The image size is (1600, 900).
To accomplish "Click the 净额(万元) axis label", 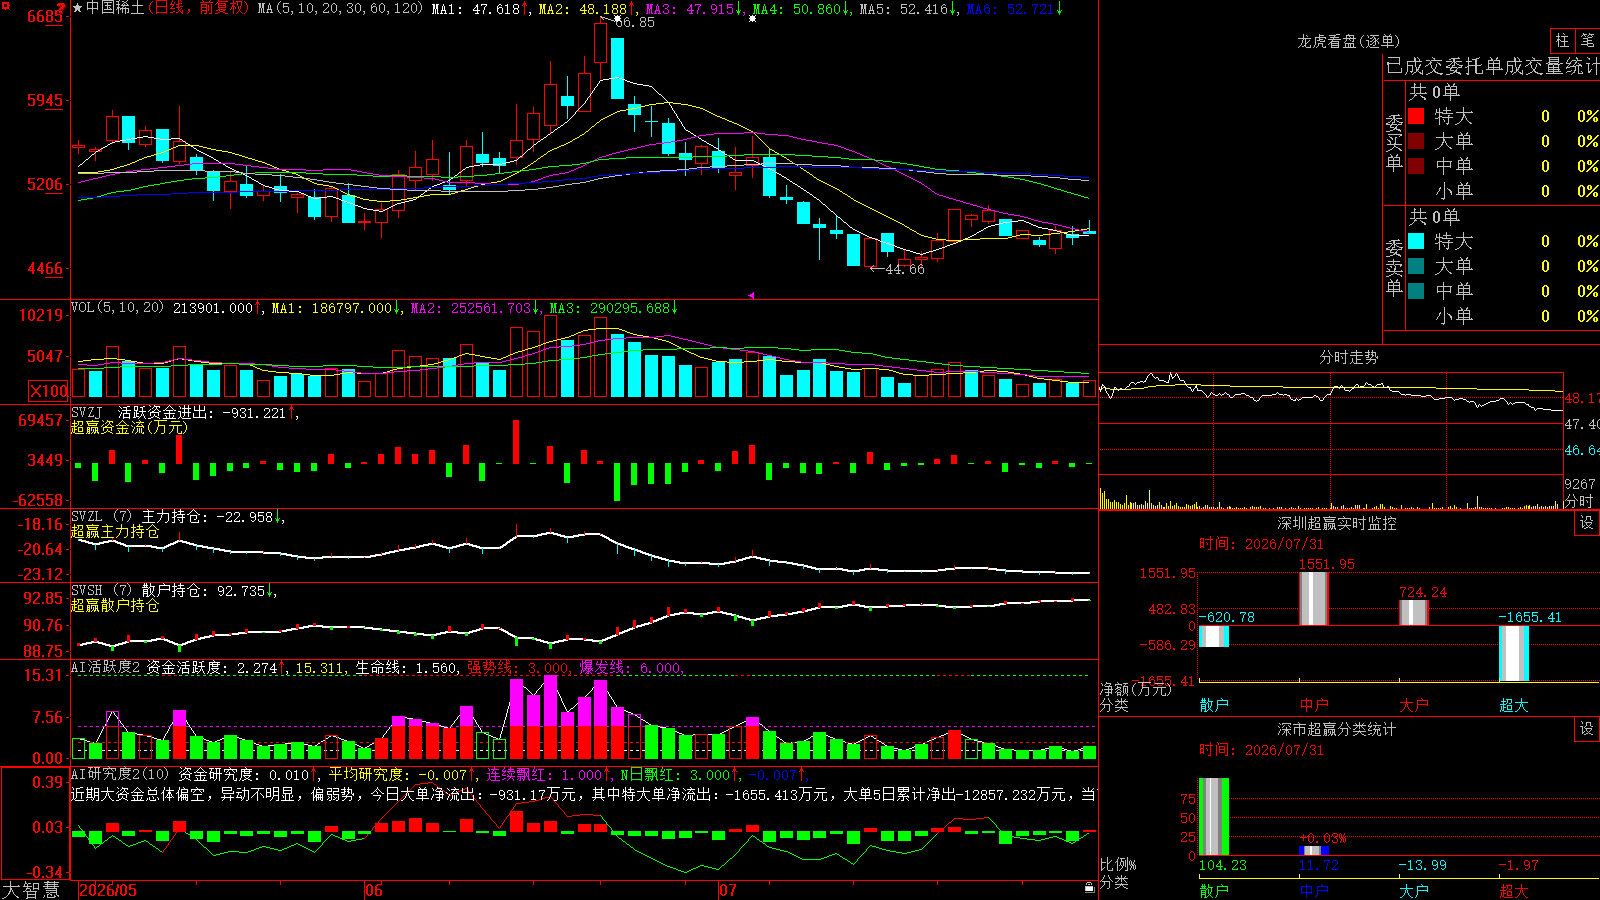I will pos(1135,689).
